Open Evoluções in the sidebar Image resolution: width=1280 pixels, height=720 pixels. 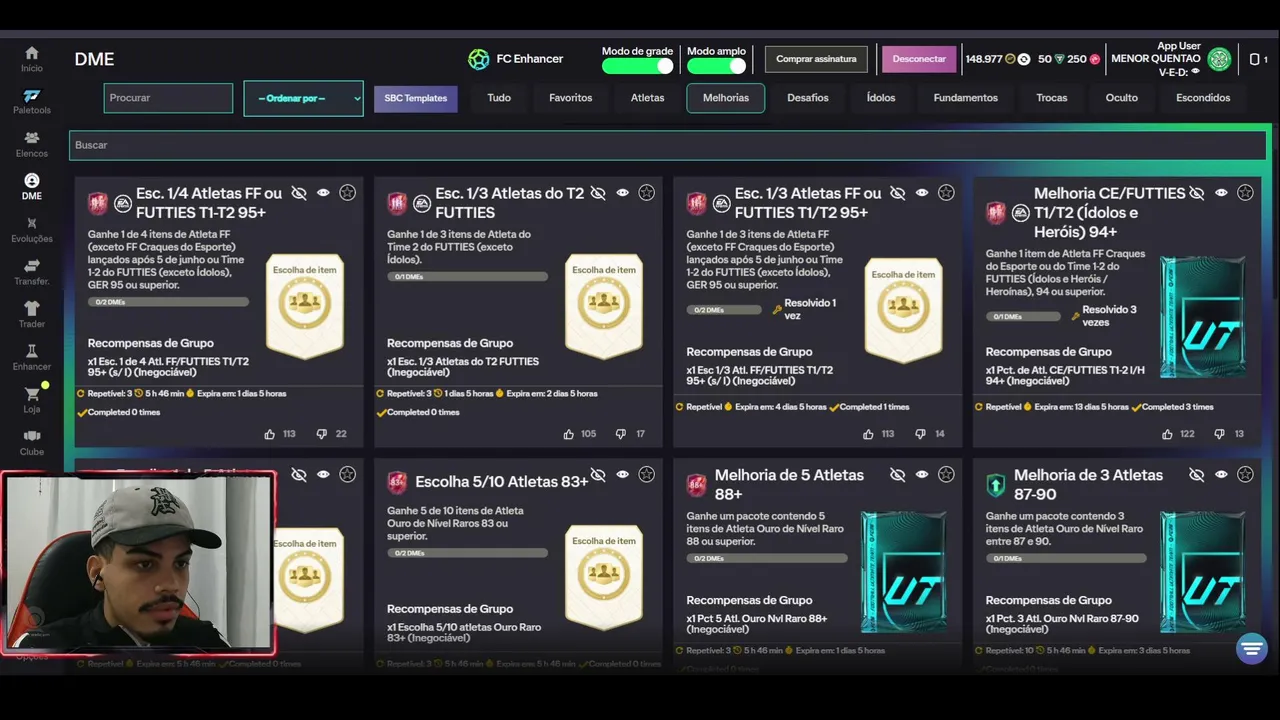32,230
